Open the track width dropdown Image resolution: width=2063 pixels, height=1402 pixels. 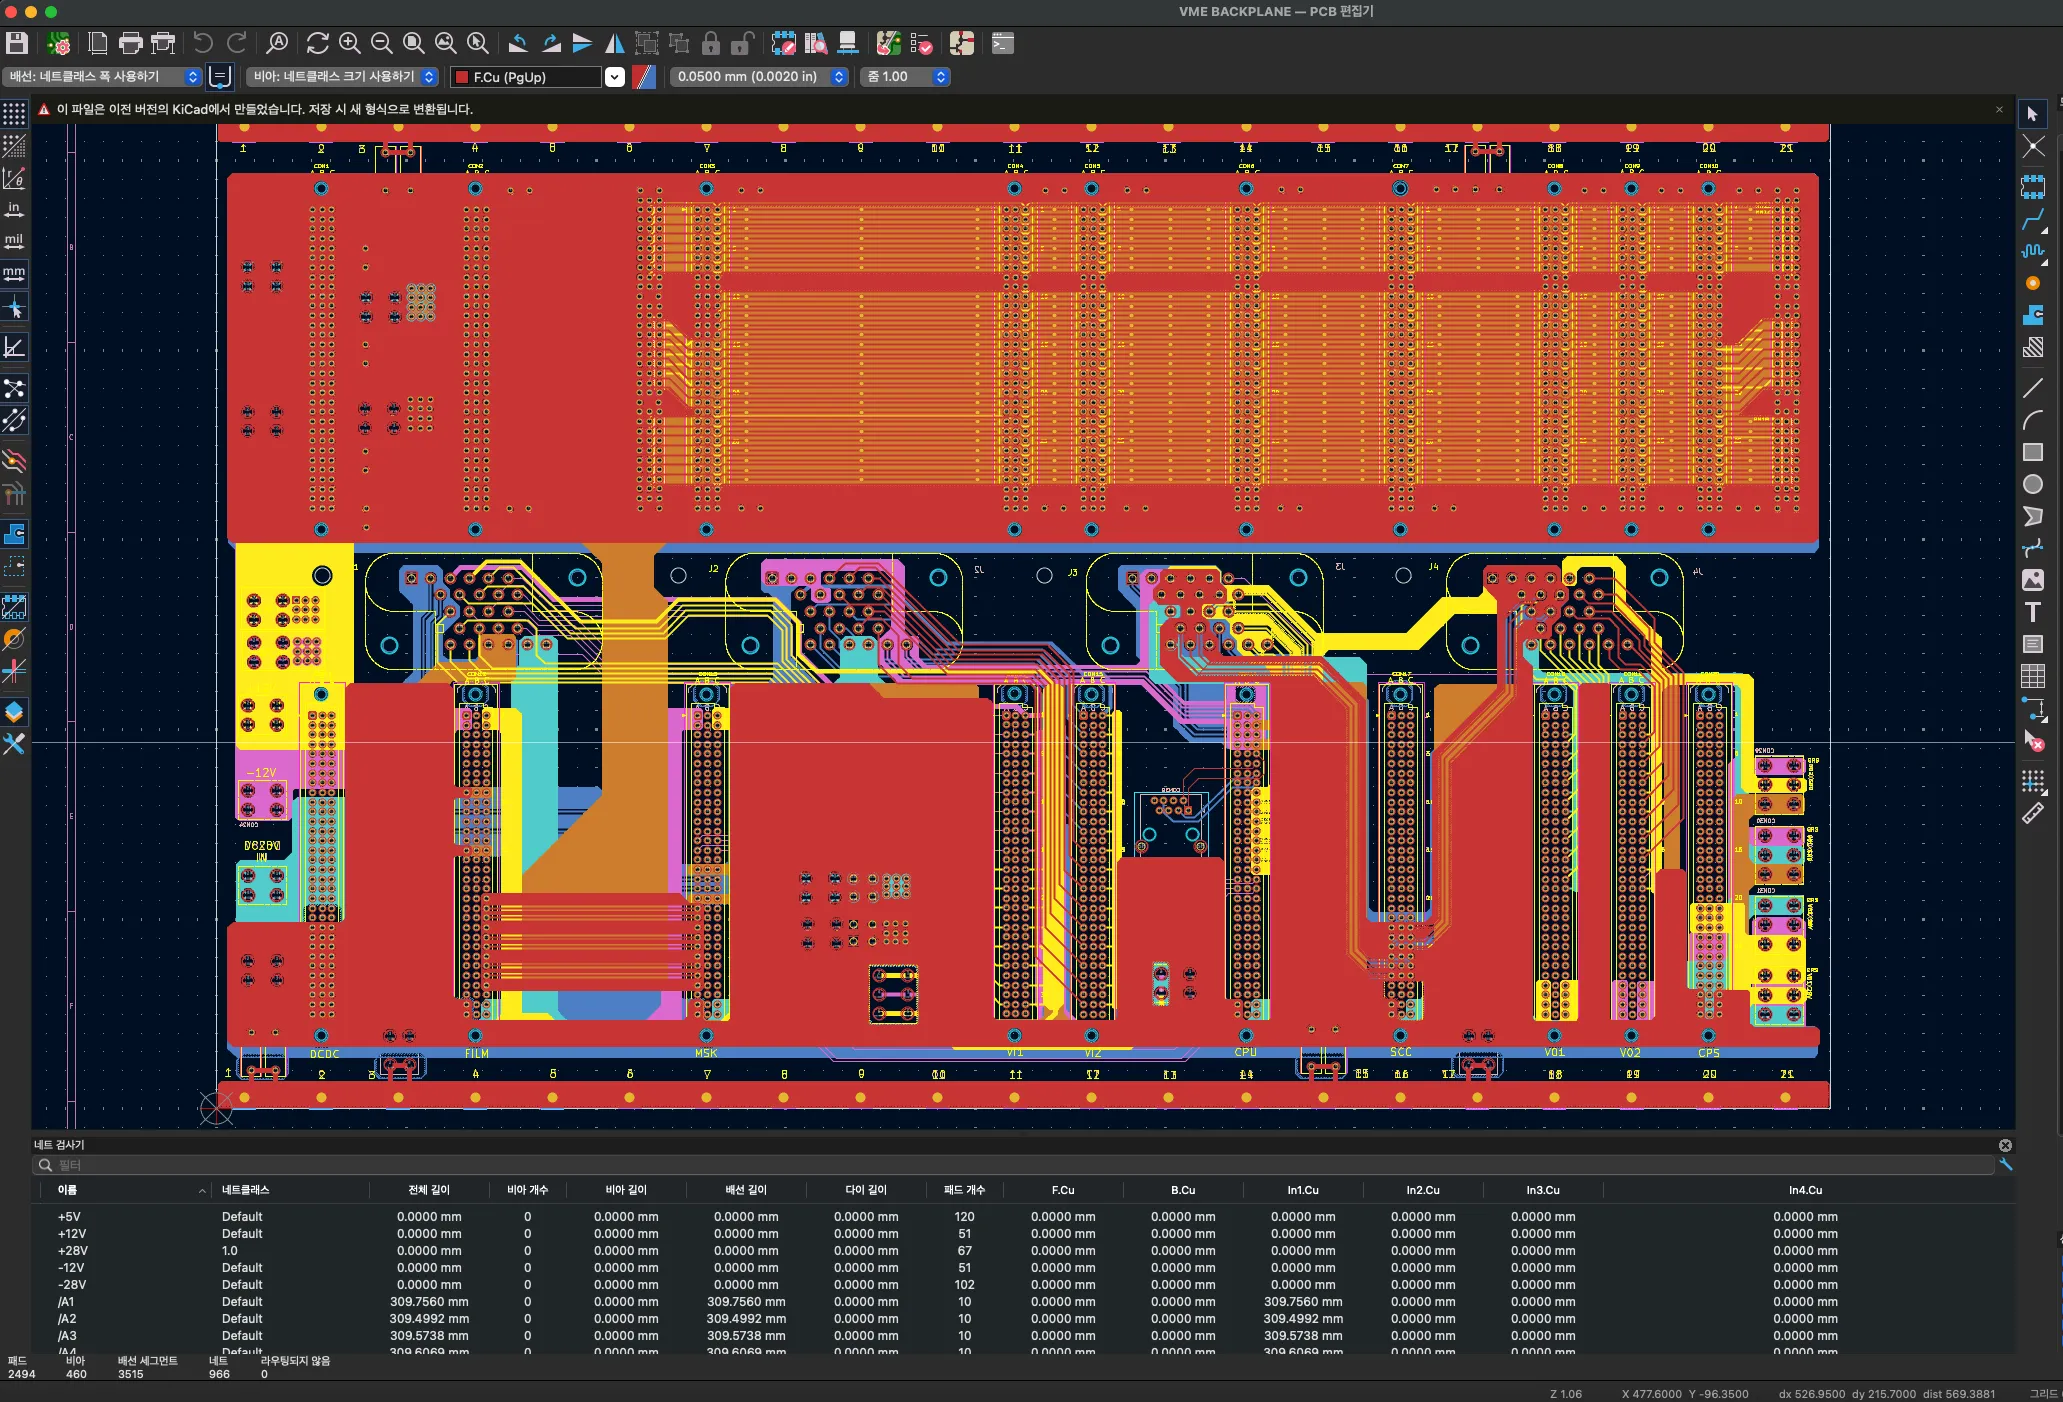tap(104, 77)
